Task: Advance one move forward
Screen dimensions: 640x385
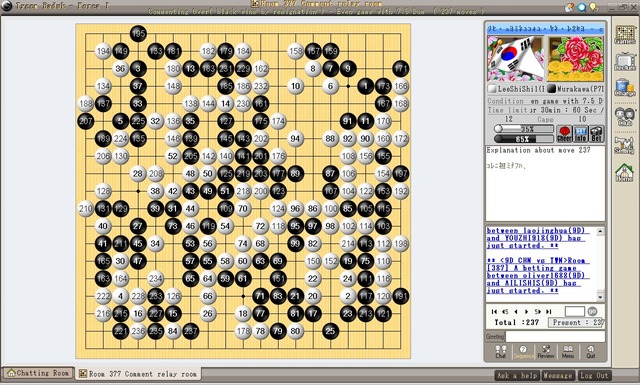Action: (x=527, y=312)
